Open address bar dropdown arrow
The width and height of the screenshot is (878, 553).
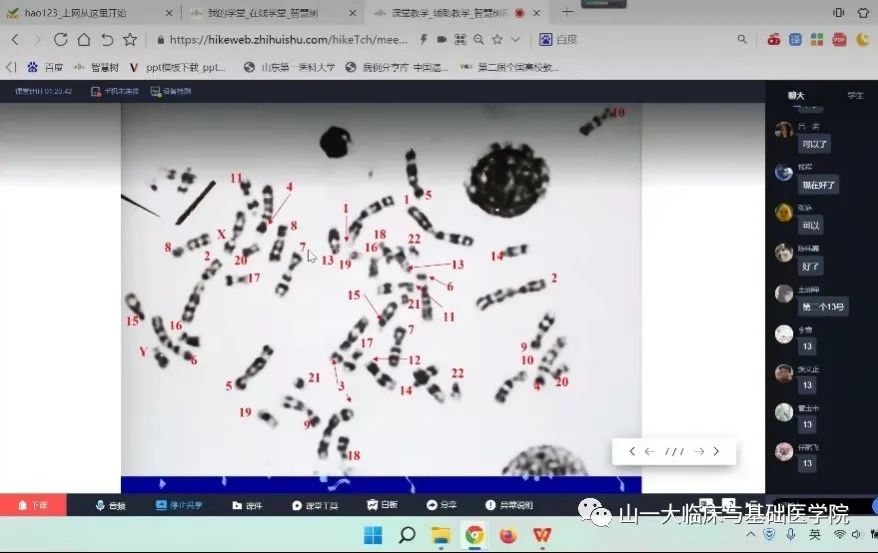516,40
